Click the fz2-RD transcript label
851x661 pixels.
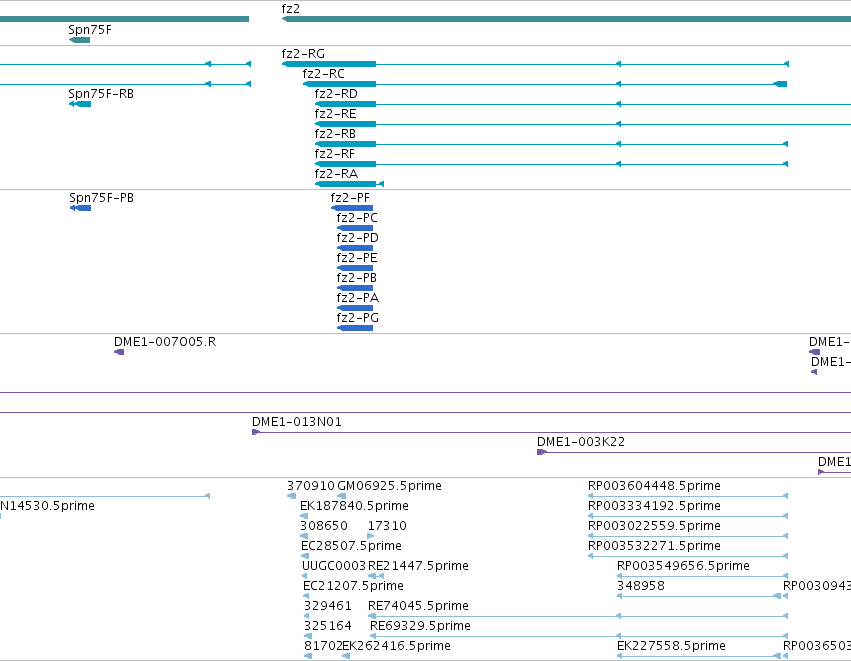pos(336,94)
